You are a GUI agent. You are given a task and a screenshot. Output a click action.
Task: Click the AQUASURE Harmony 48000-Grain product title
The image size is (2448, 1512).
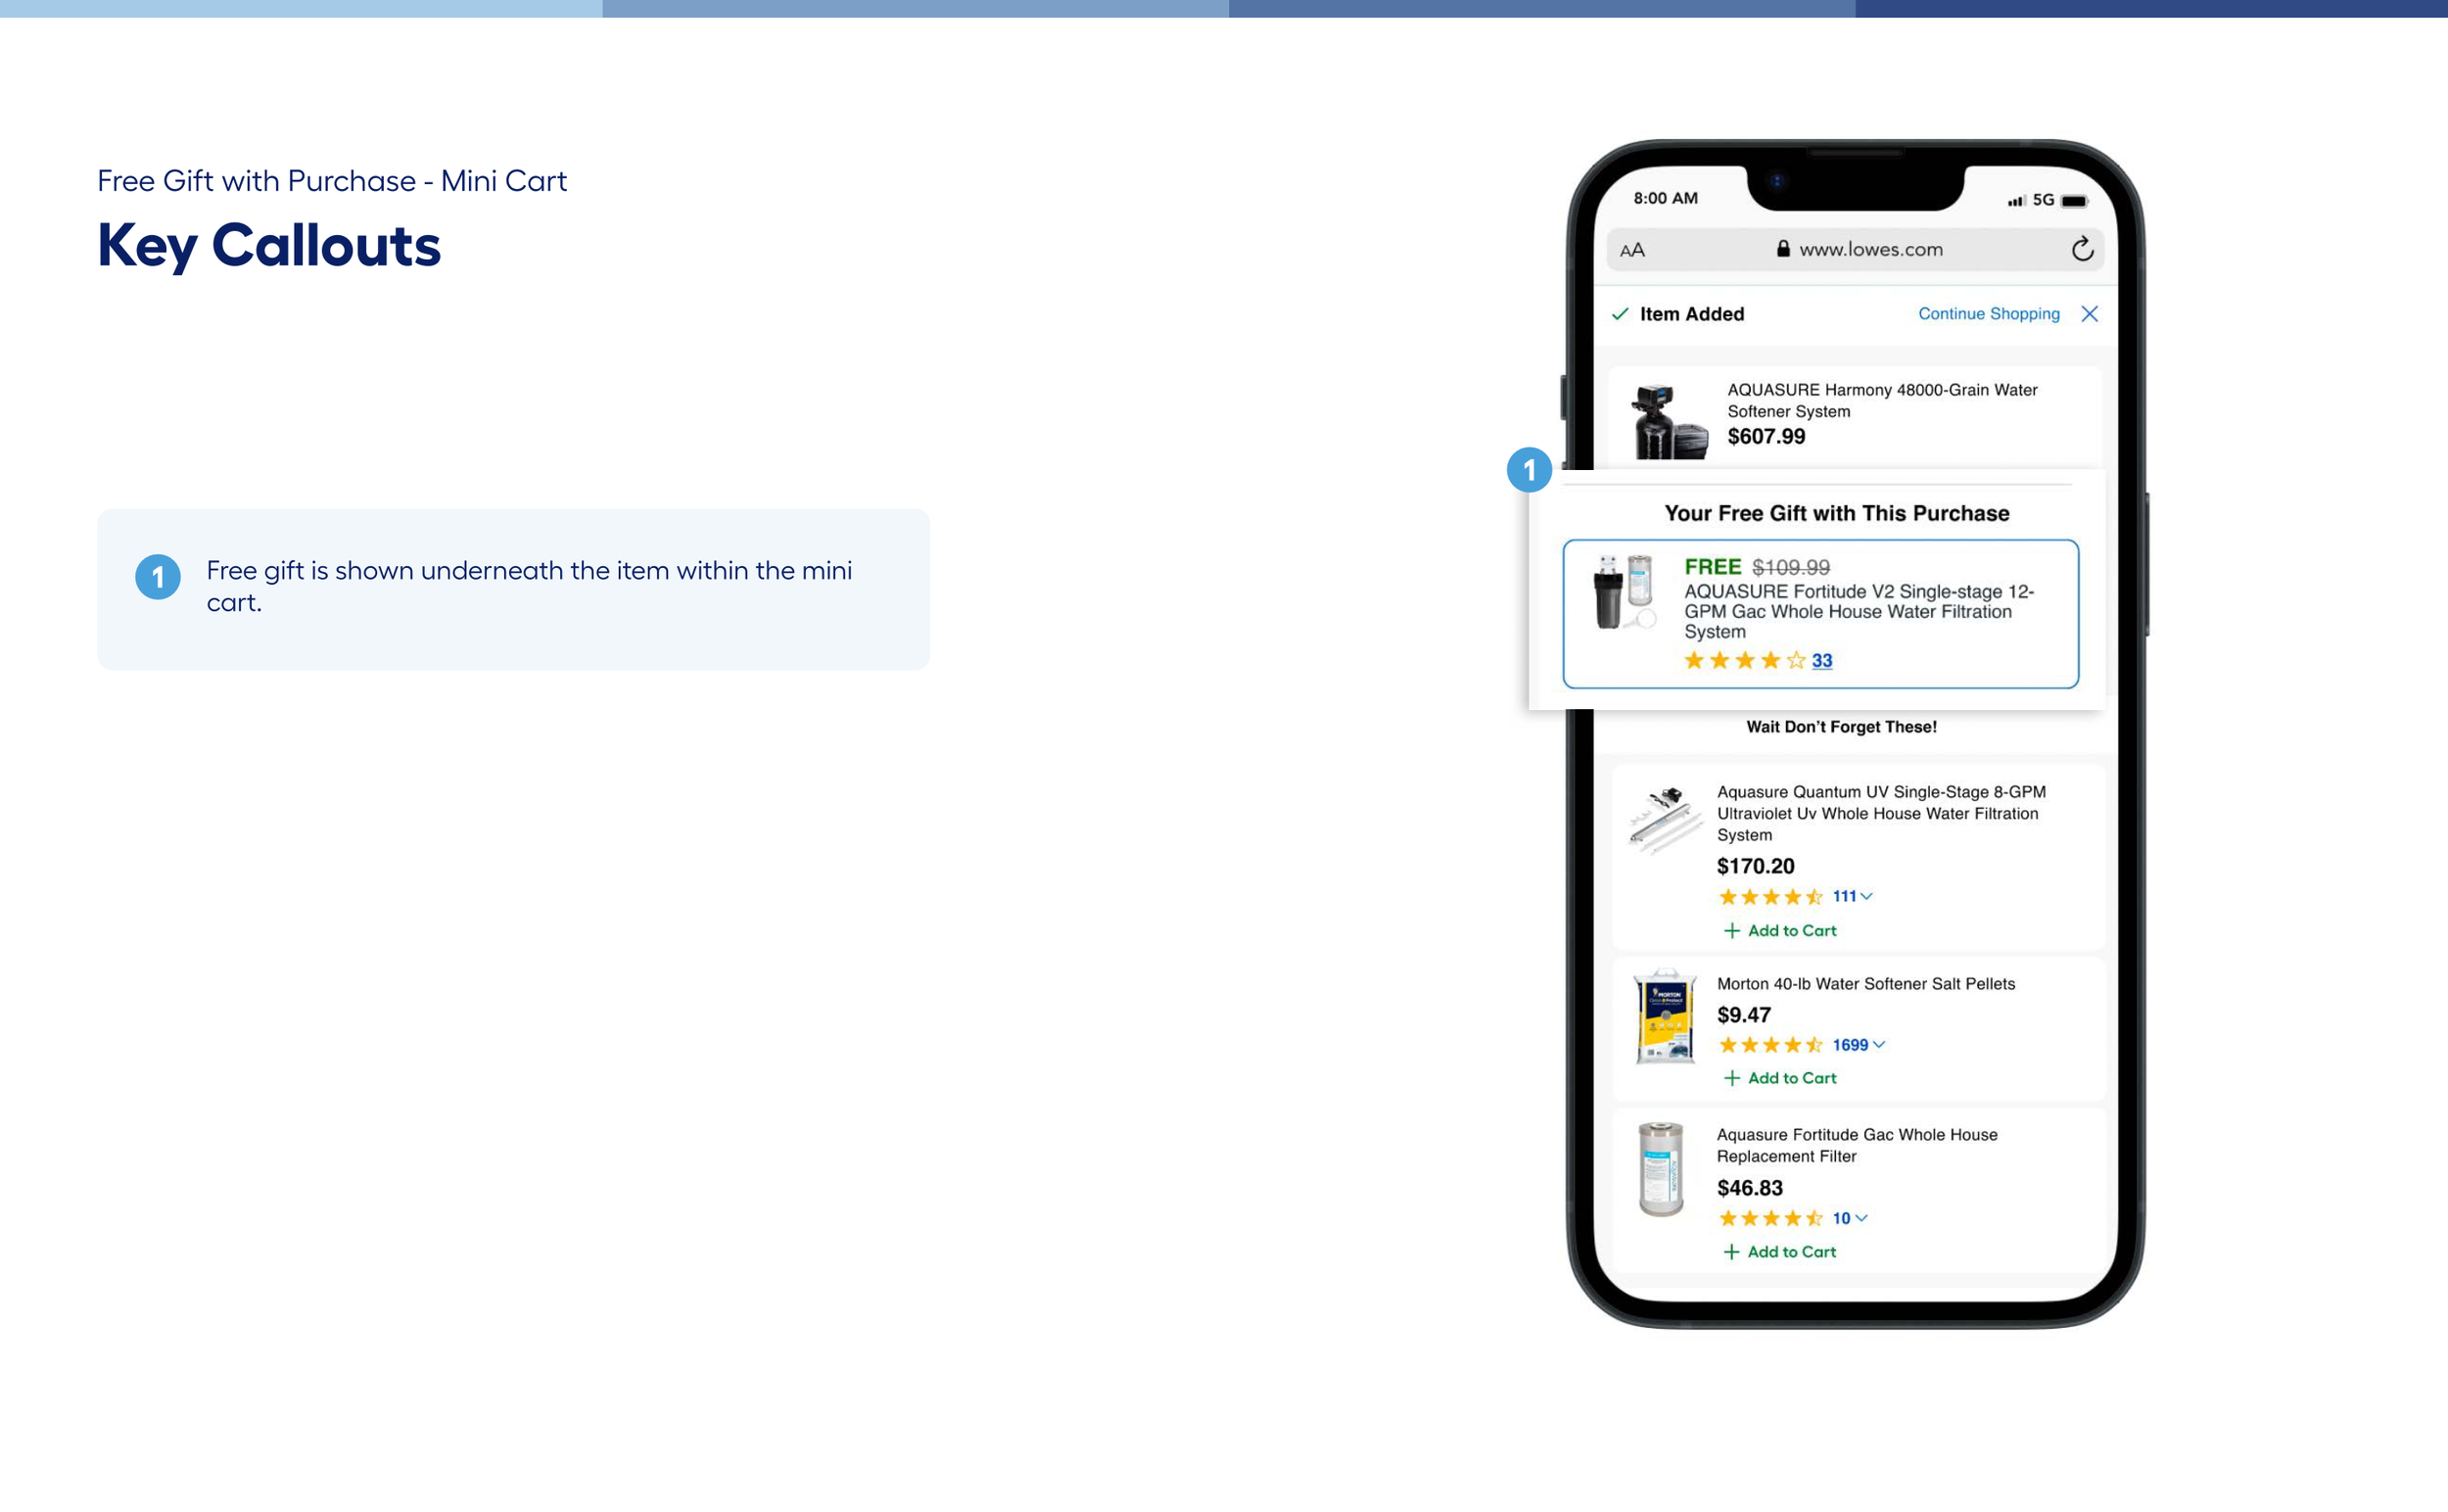tap(1882, 400)
